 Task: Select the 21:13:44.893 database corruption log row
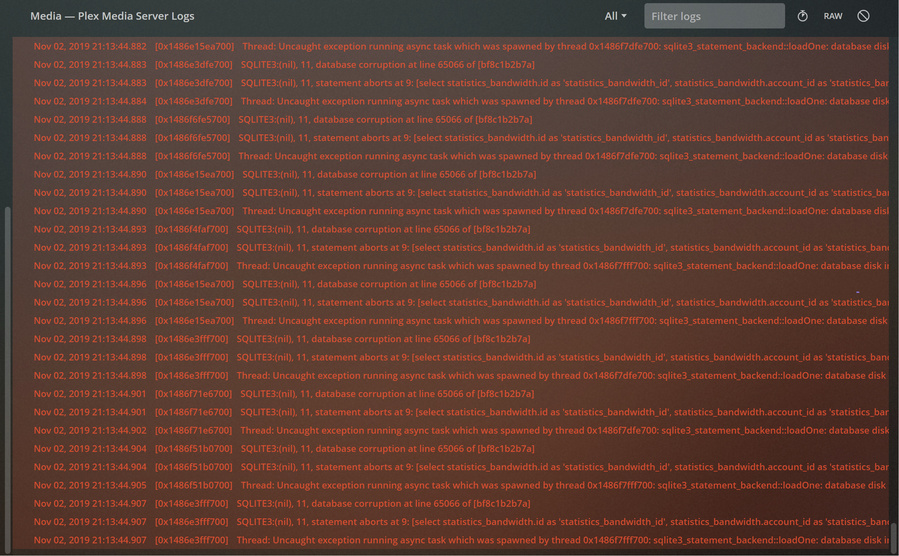(451, 229)
